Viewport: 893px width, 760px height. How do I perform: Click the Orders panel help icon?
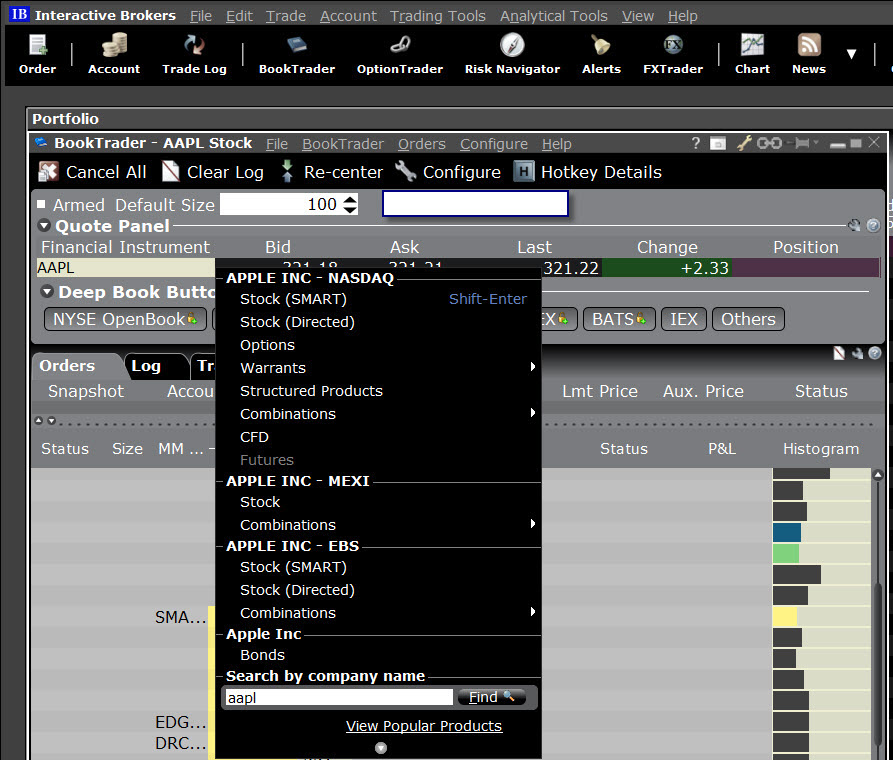click(875, 353)
